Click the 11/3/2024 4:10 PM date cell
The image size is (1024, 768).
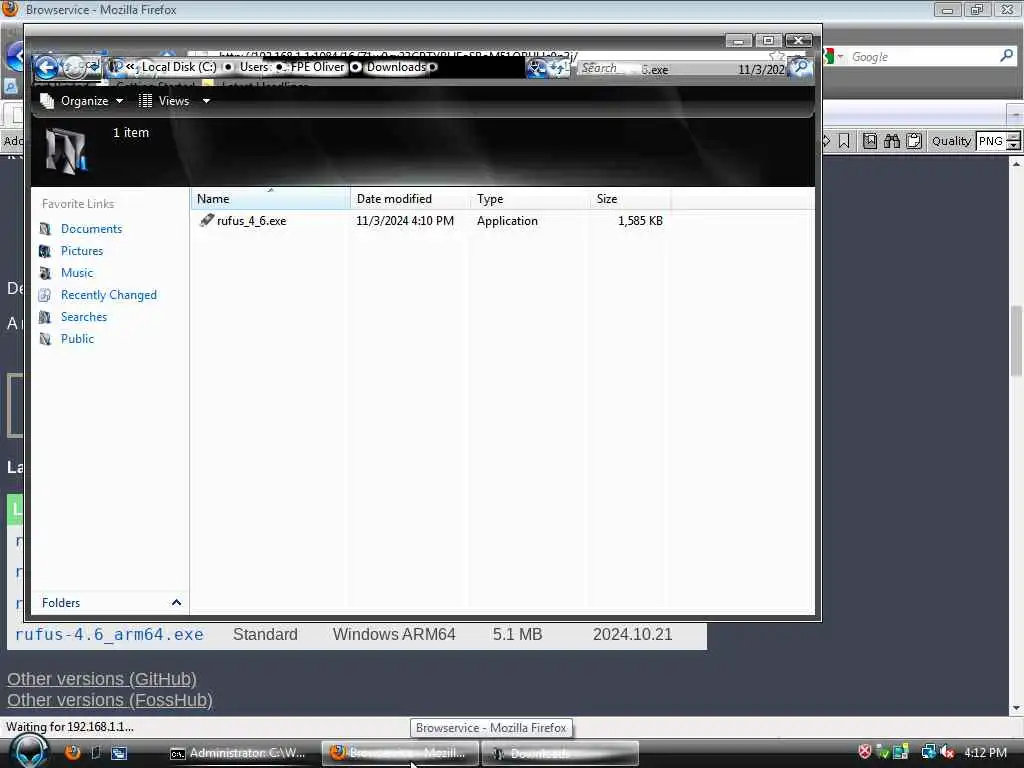pyautogui.click(x=405, y=221)
